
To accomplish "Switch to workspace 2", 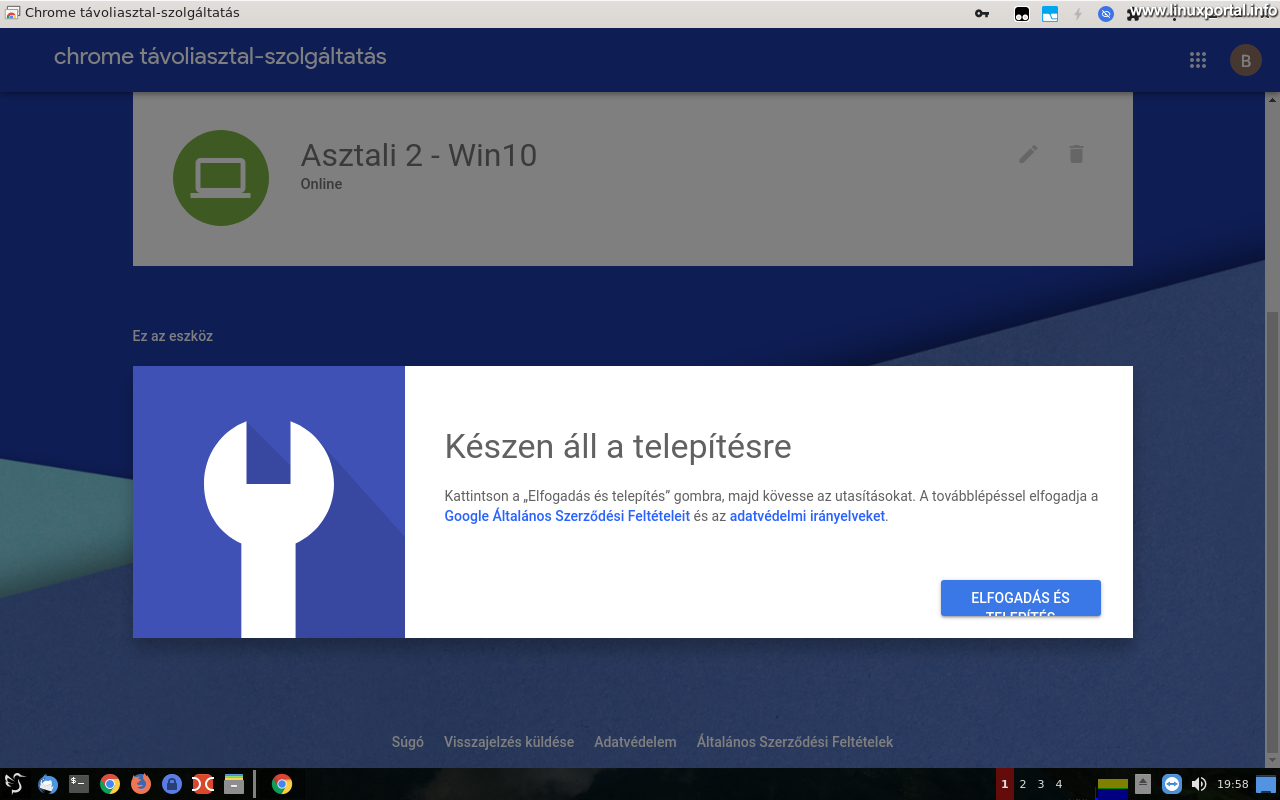I will click(1022, 784).
